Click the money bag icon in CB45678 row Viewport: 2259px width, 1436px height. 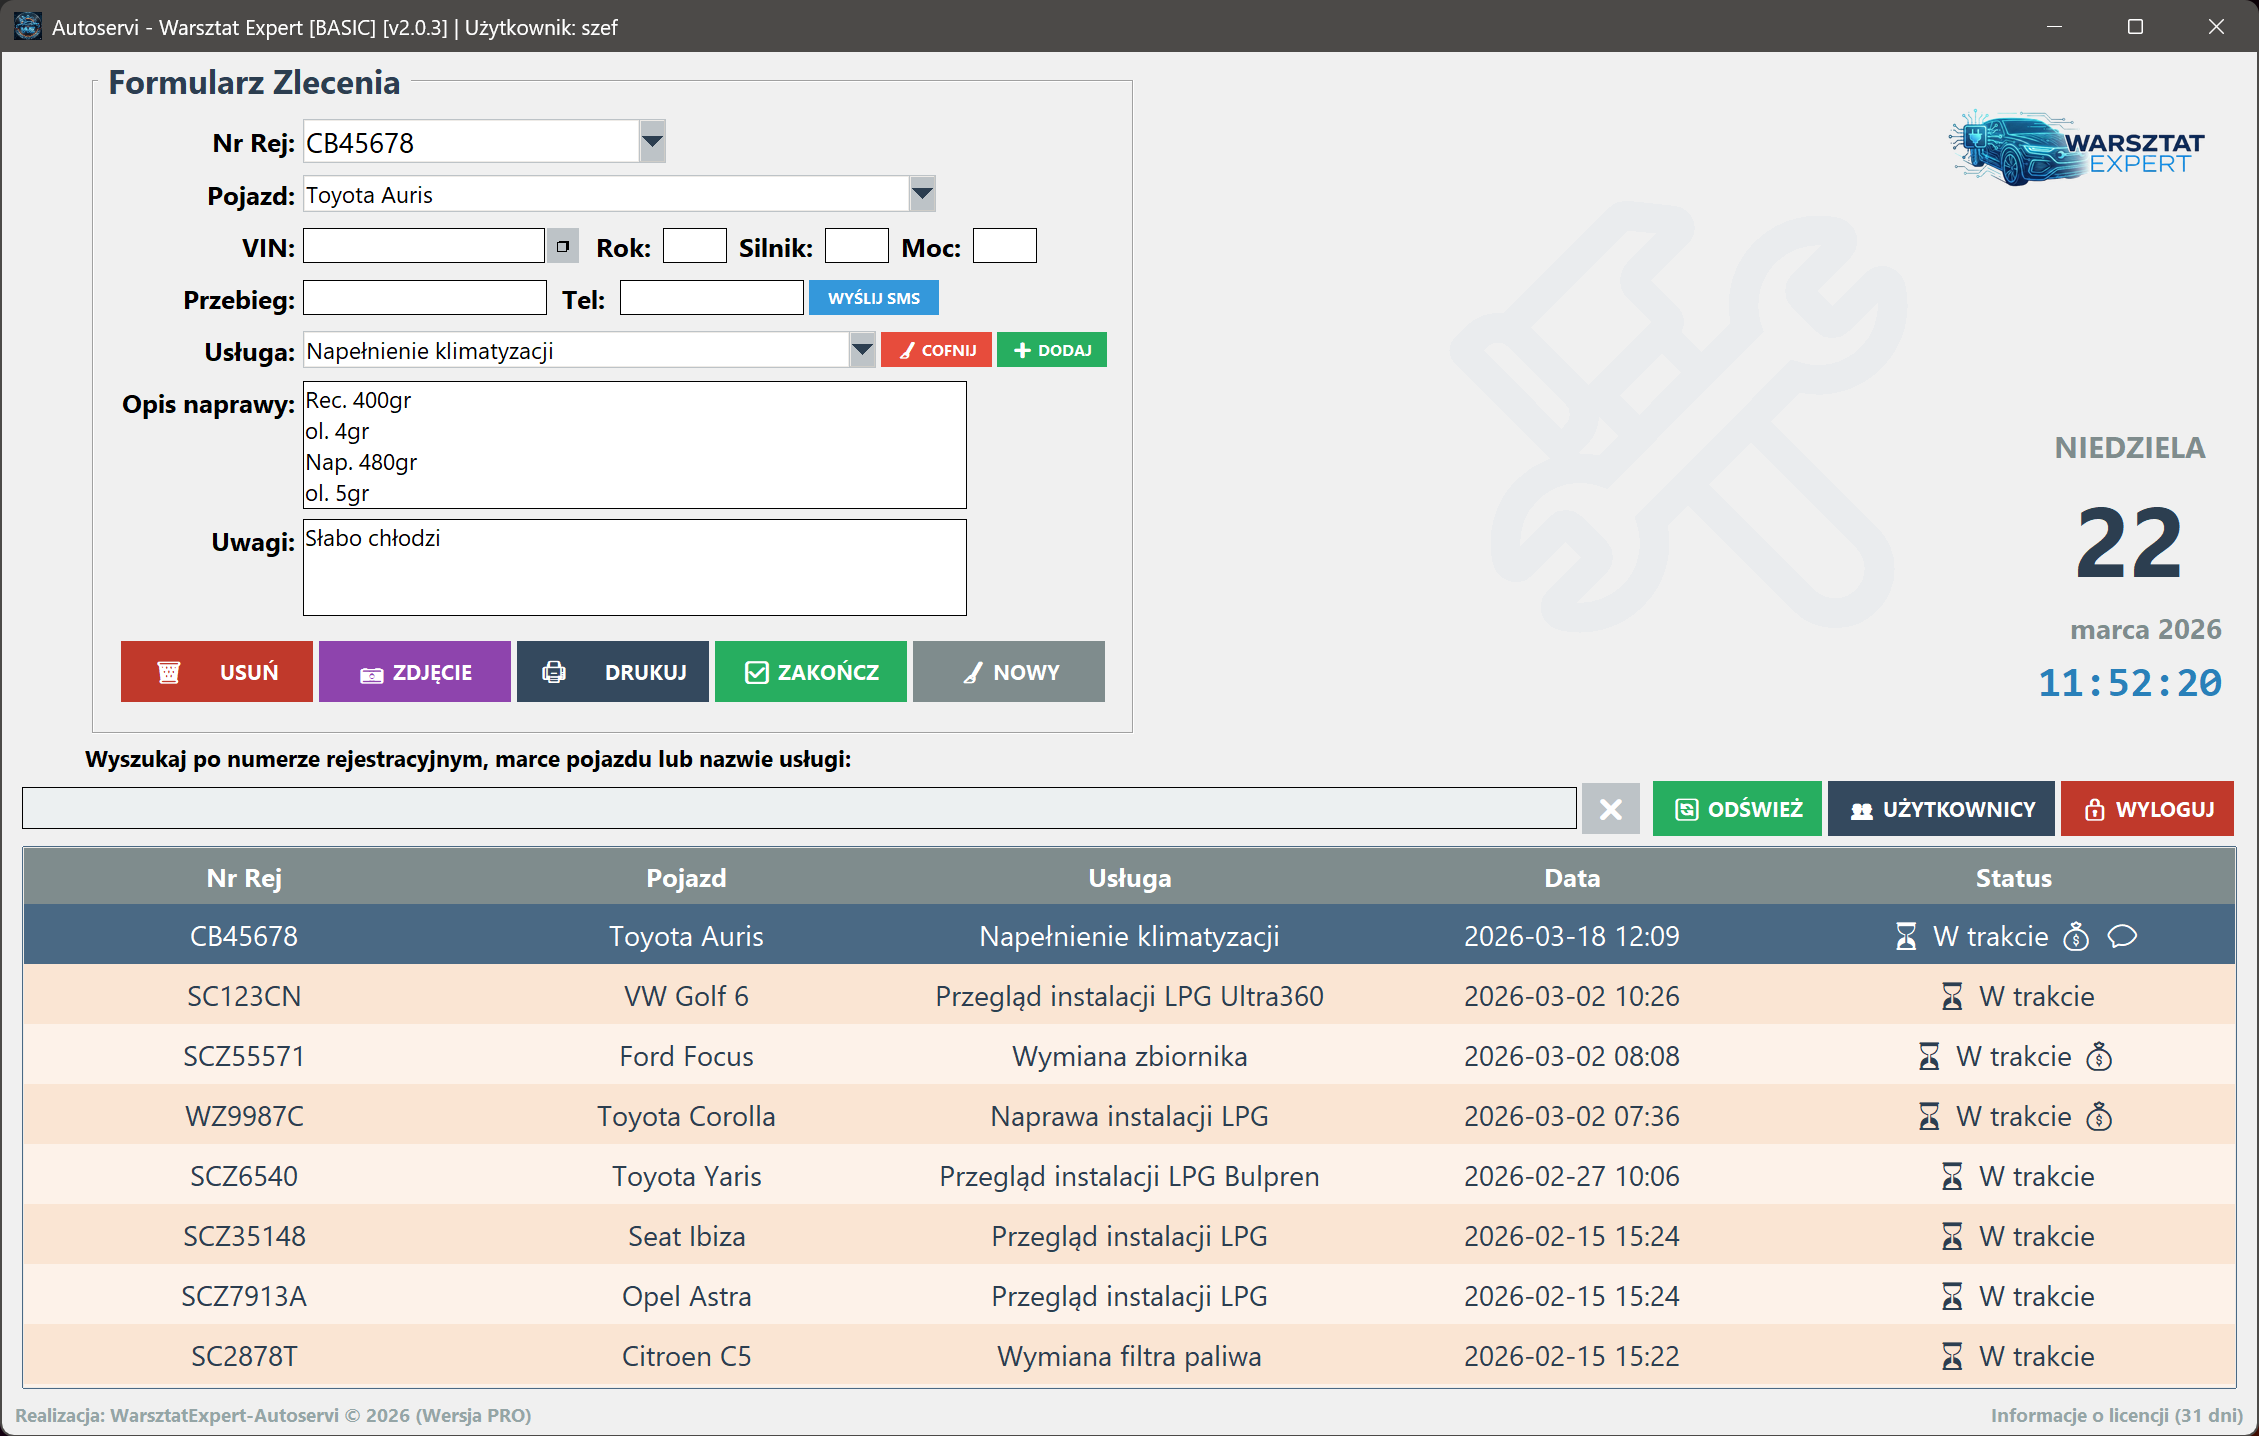pyautogui.click(x=2076, y=936)
